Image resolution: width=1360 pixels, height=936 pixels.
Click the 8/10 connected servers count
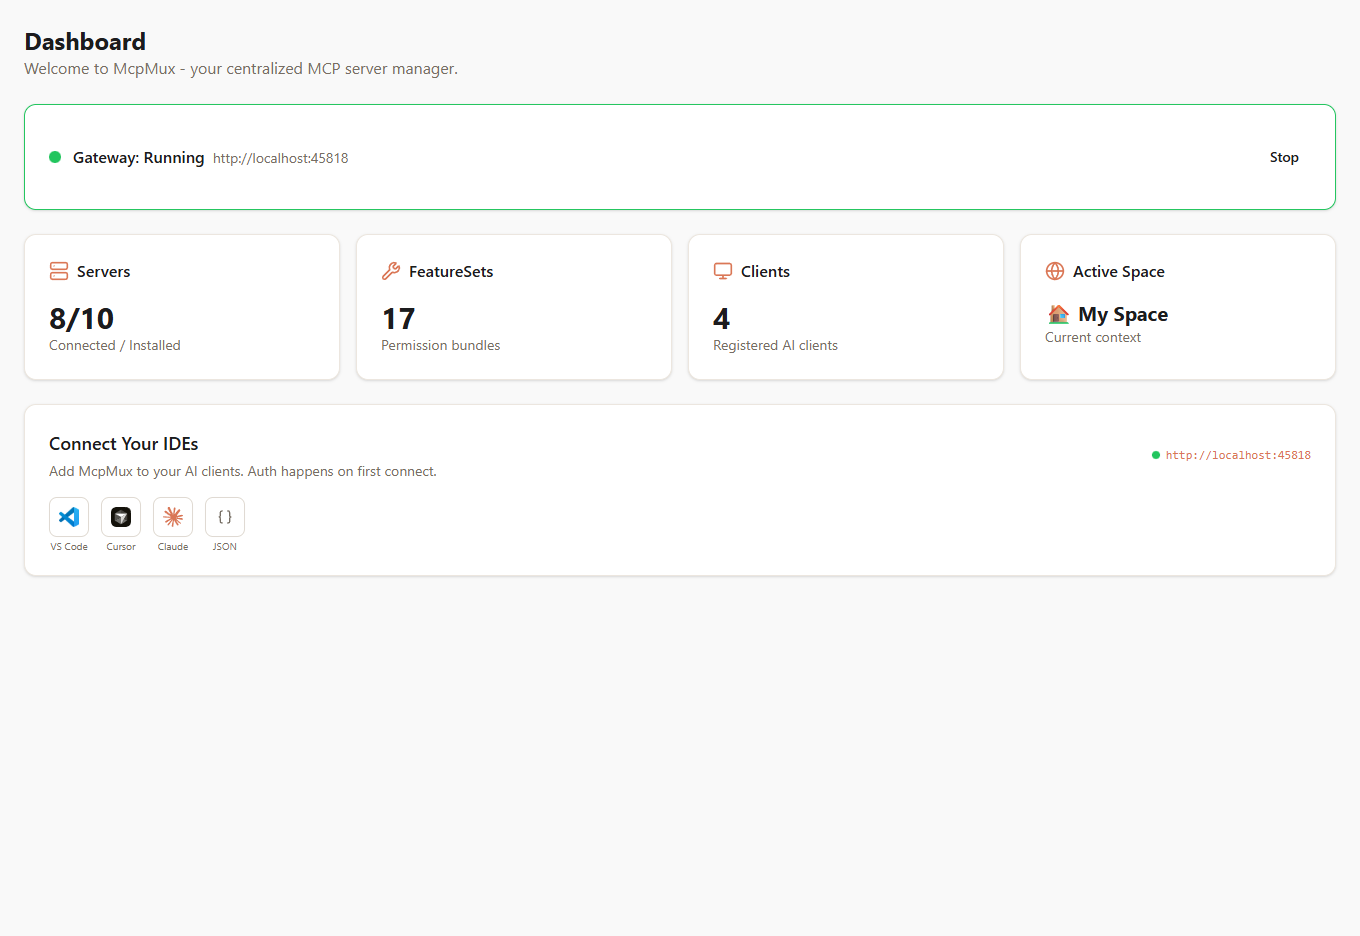(x=82, y=319)
